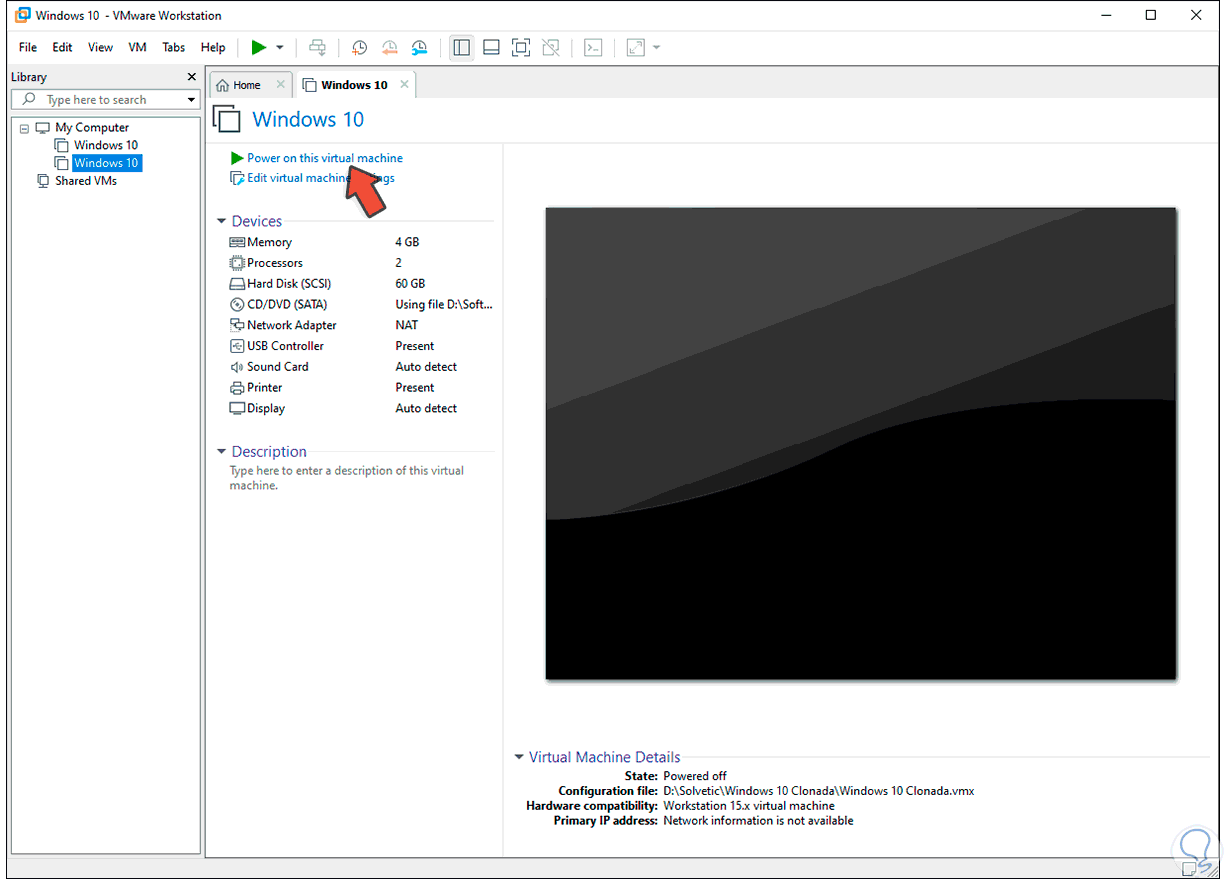Open the Library search filter dropdown
Viewport: 1228px width, 879px height.
(x=191, y=100)
